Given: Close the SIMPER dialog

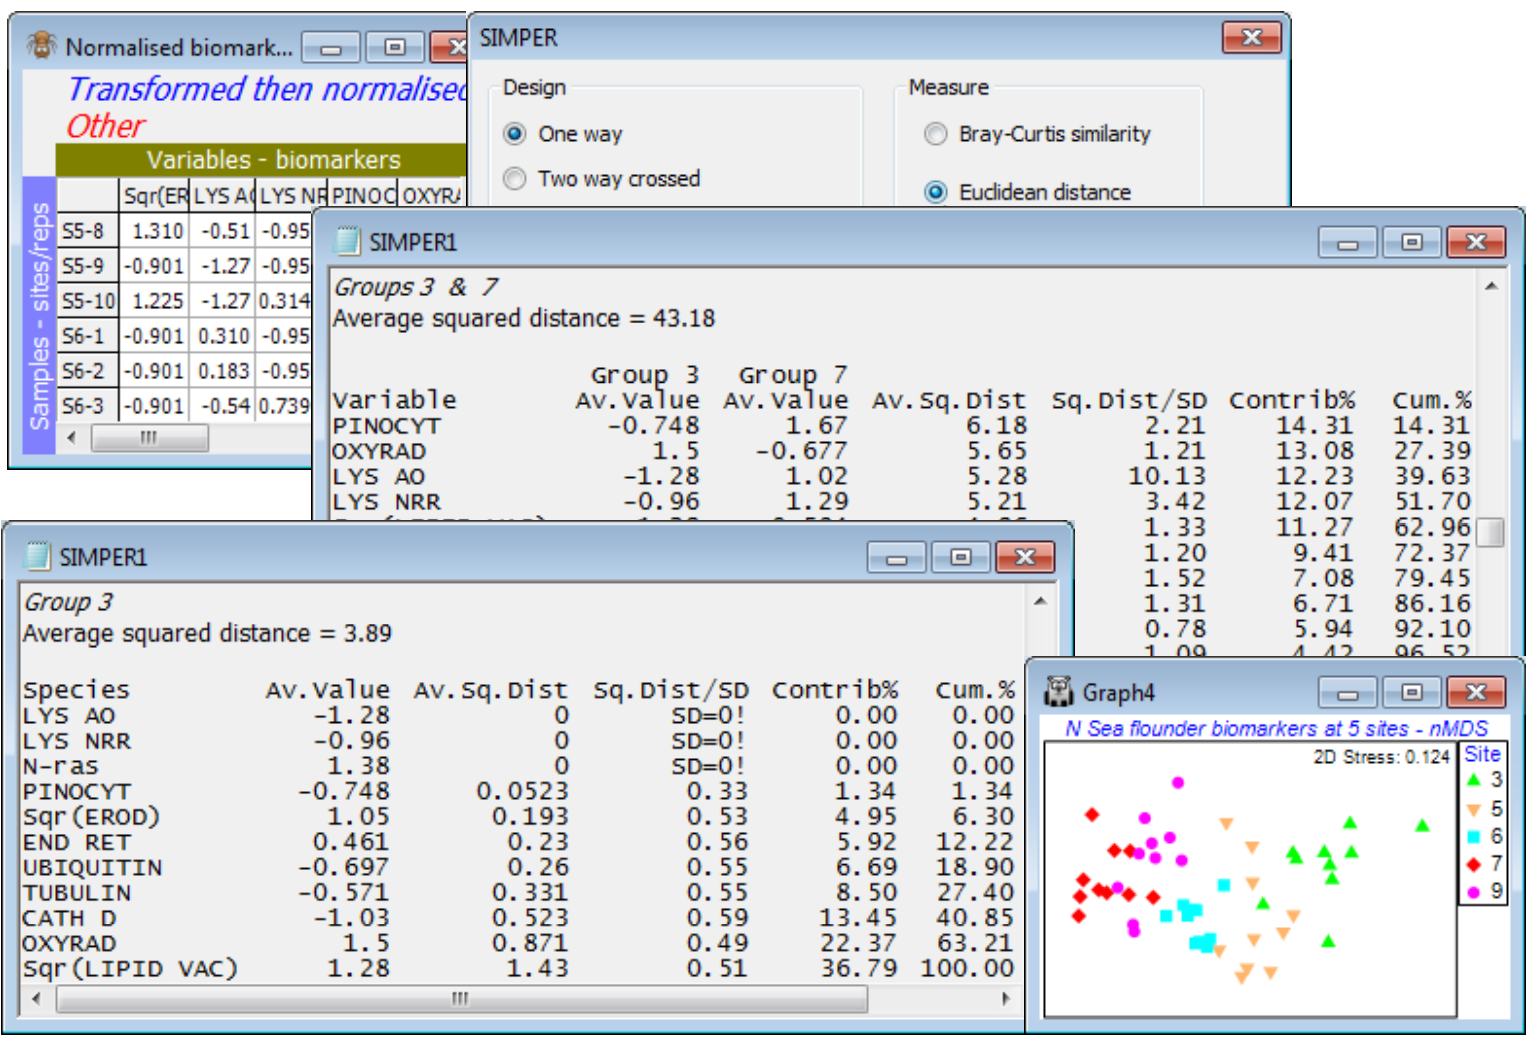Looking at the screenshot, I should [x=1251, y=38].
